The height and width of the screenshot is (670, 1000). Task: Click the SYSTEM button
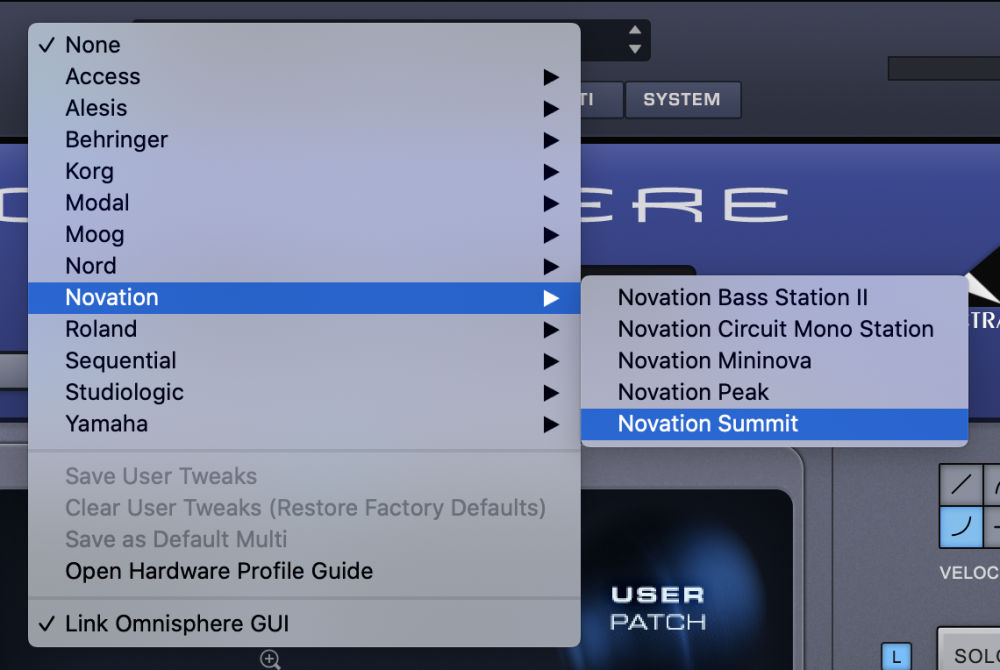point(682,99)
